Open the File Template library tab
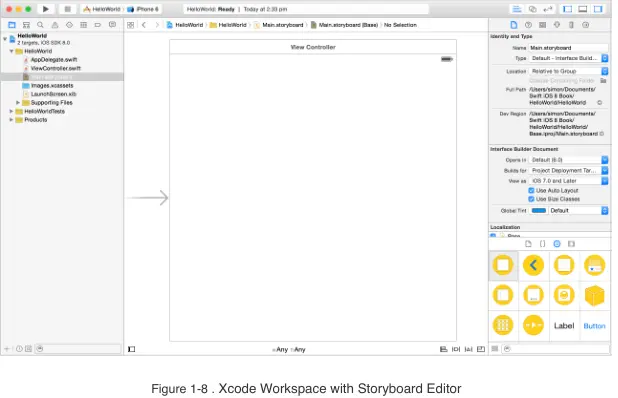The image size is (618, 398). point(528,244)
